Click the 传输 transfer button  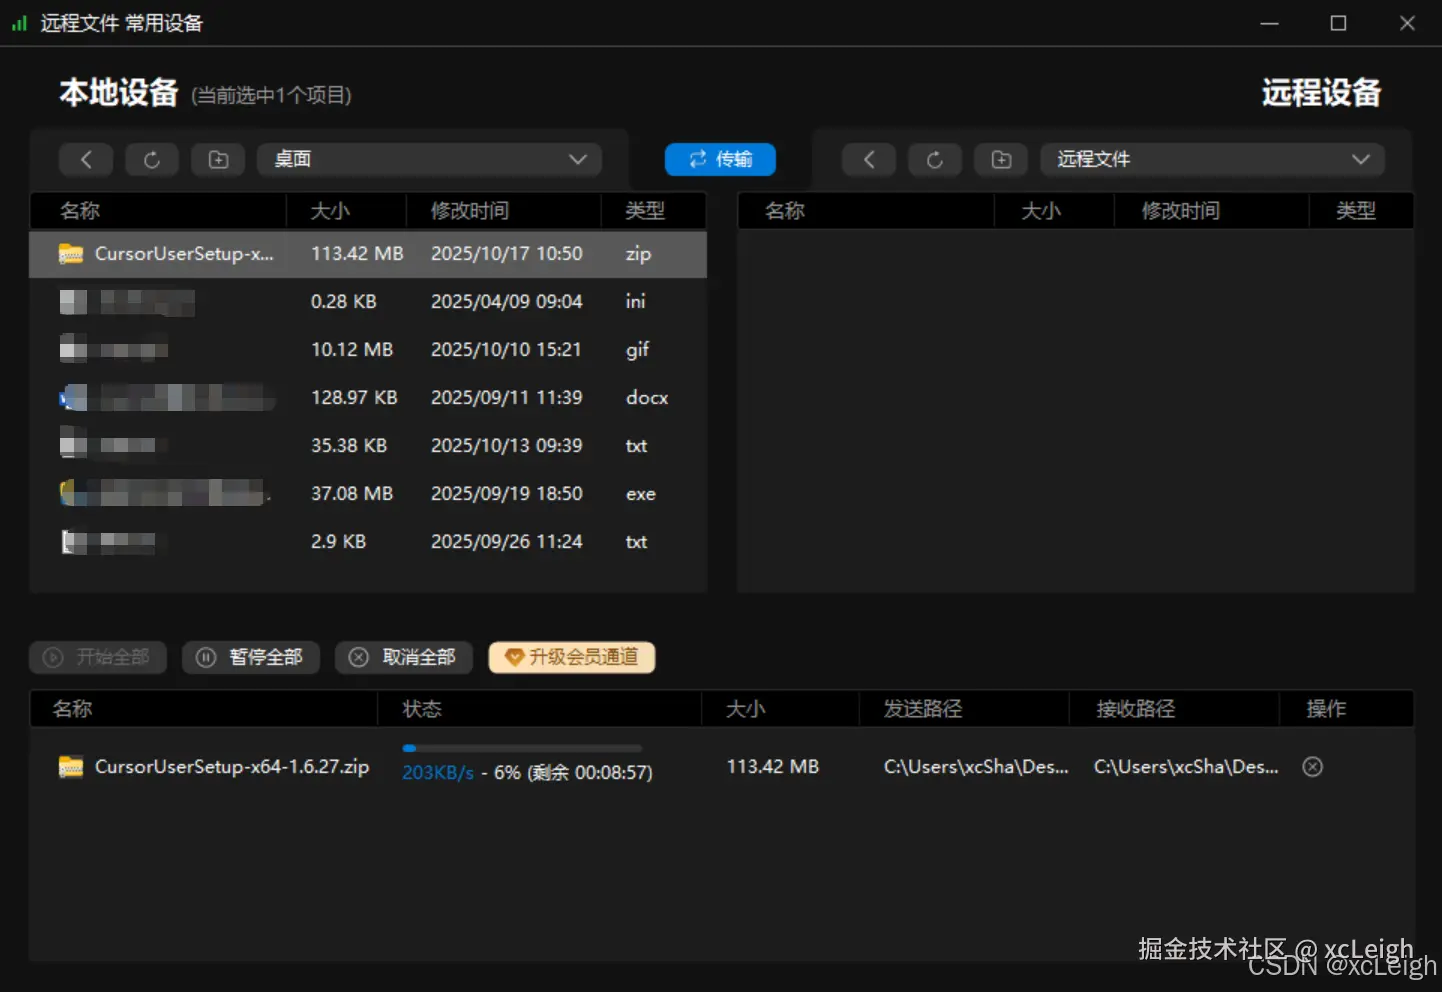(x=719, y=159)
